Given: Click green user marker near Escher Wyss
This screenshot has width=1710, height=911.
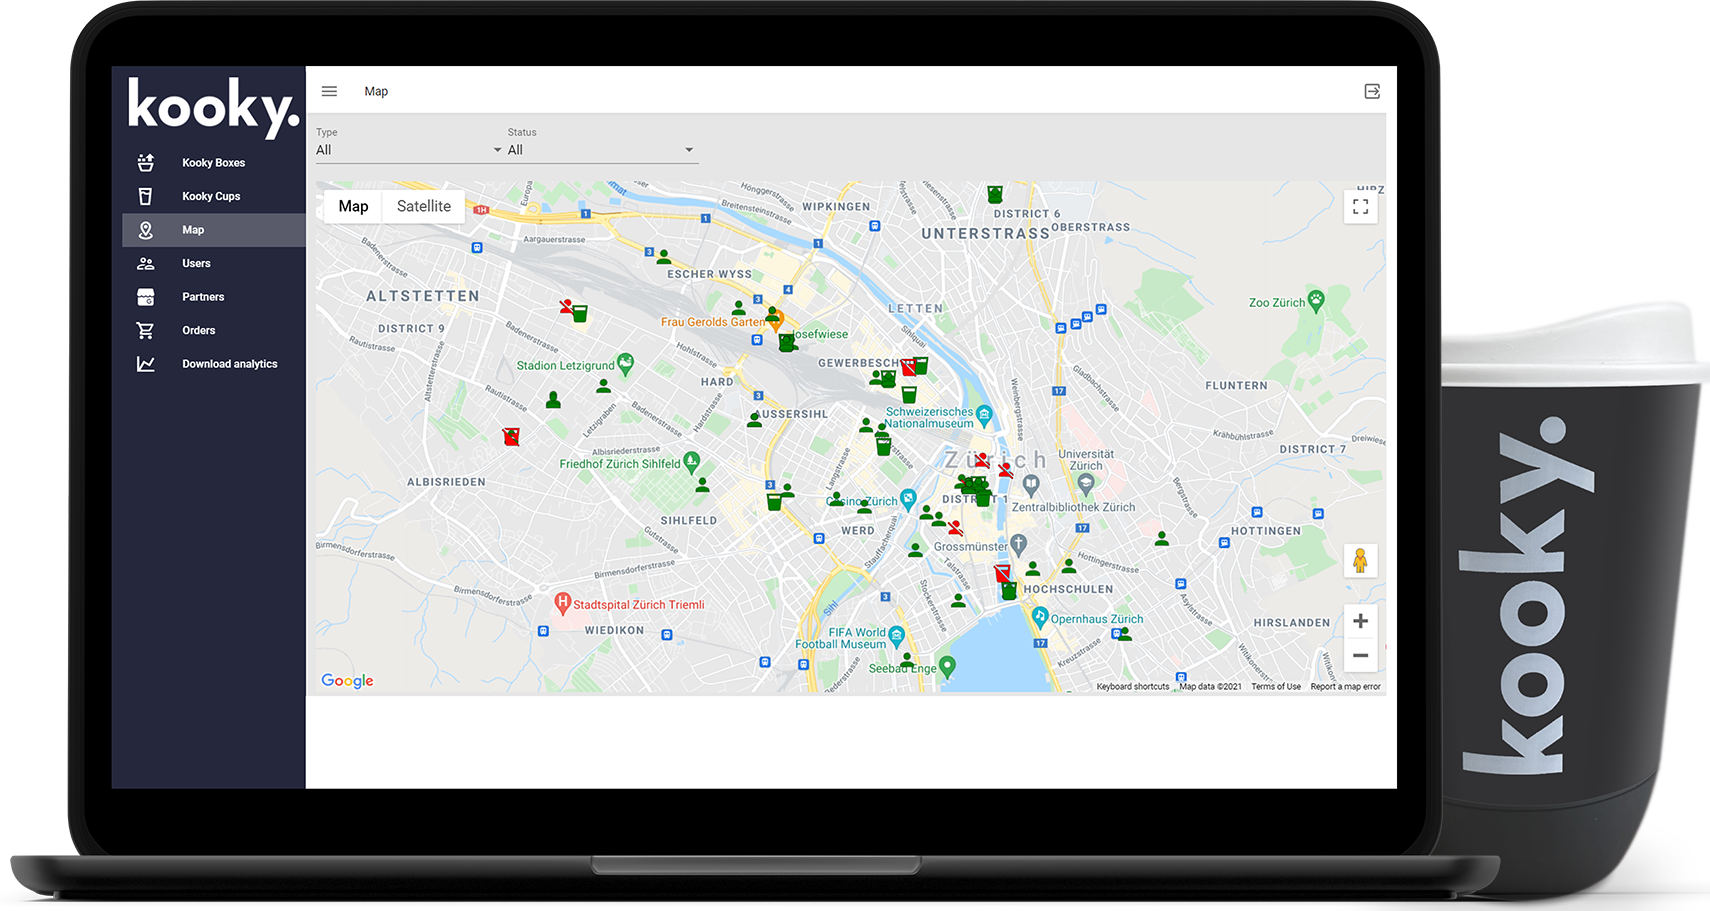Looking at the screenshot, I should pyautogui.click(x=664, y=256).
